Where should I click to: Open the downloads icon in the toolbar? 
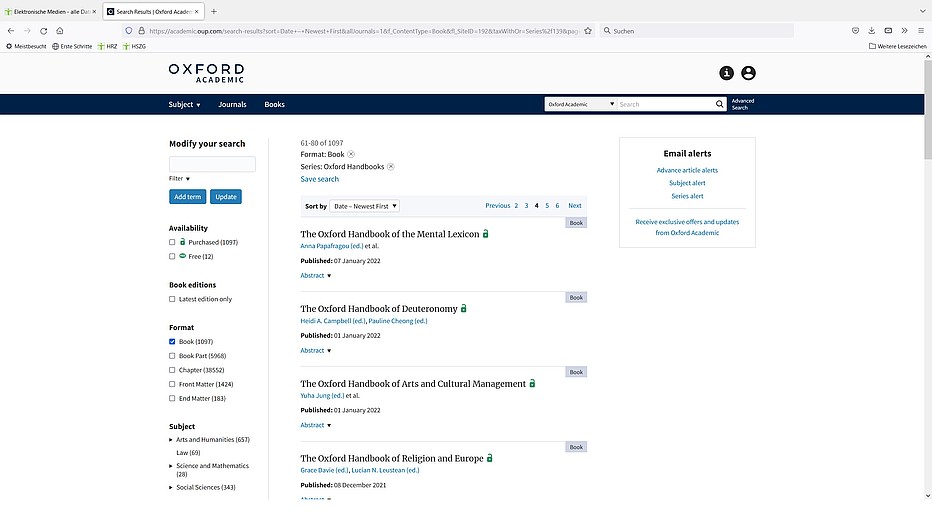click(x=871, y=31)
